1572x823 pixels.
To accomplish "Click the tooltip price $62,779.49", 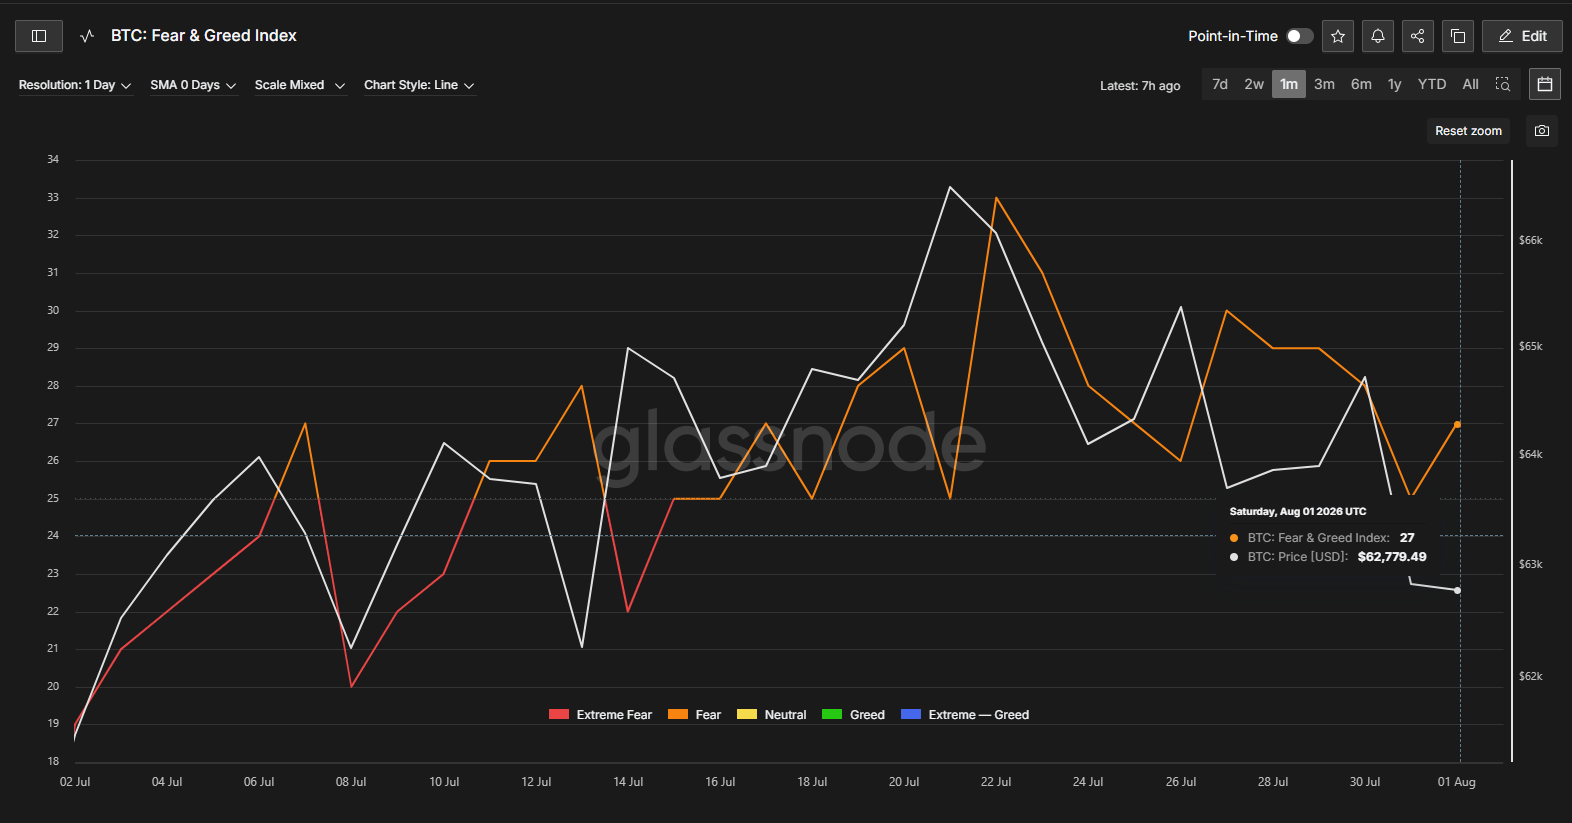I will 1392,557.
